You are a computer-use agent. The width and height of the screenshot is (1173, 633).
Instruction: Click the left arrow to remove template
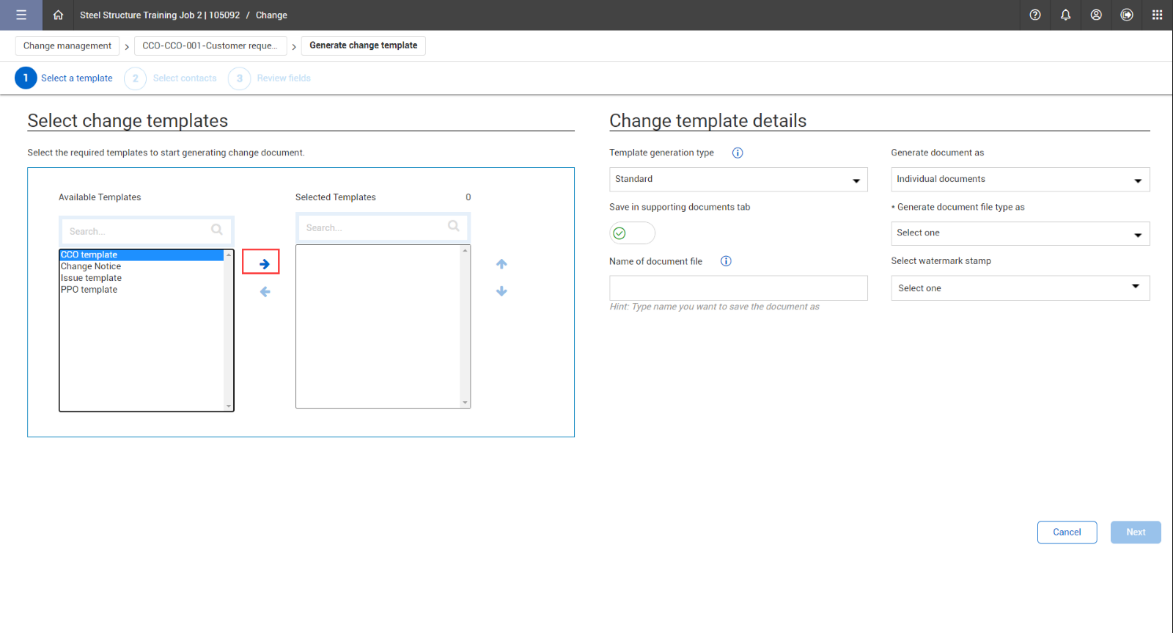(264, 292)
